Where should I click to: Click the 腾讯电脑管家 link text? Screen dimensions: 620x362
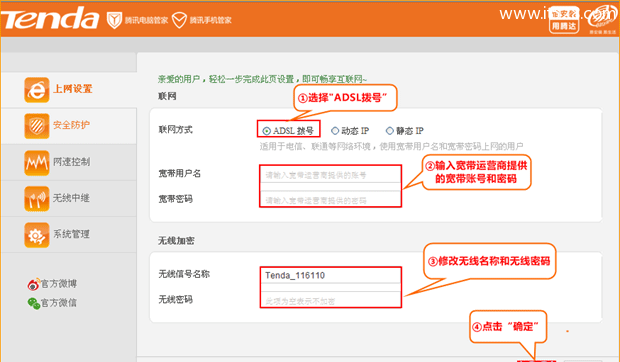[x=146, y=20]
